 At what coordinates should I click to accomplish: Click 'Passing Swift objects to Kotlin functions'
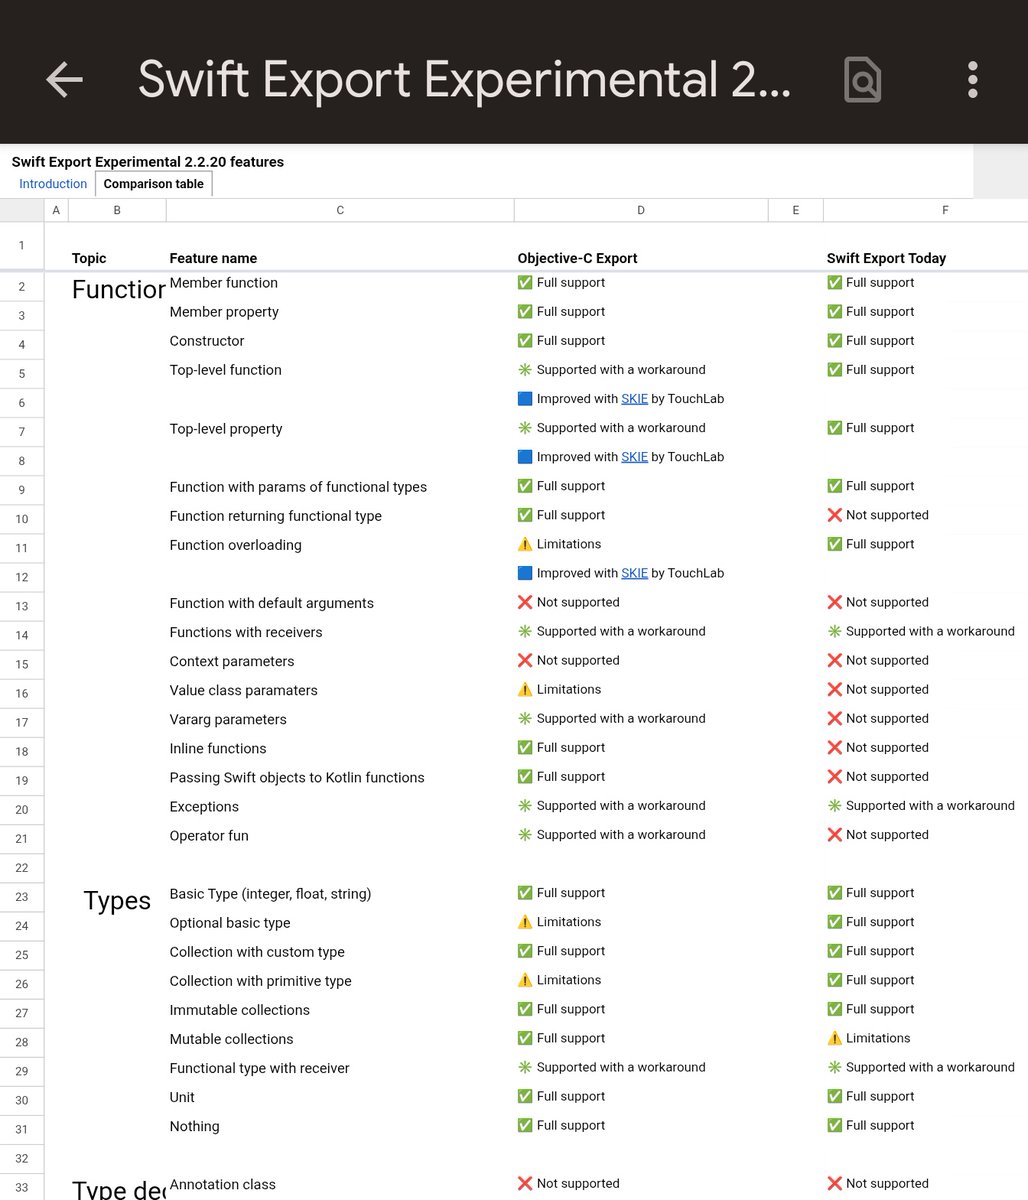pos(297,777)
